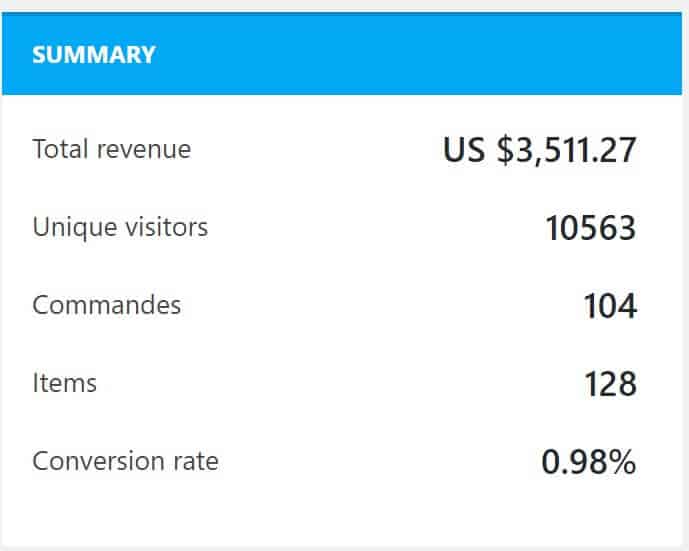Select the Commandes label
Screen dimensions: 689x551
point(107,305)
